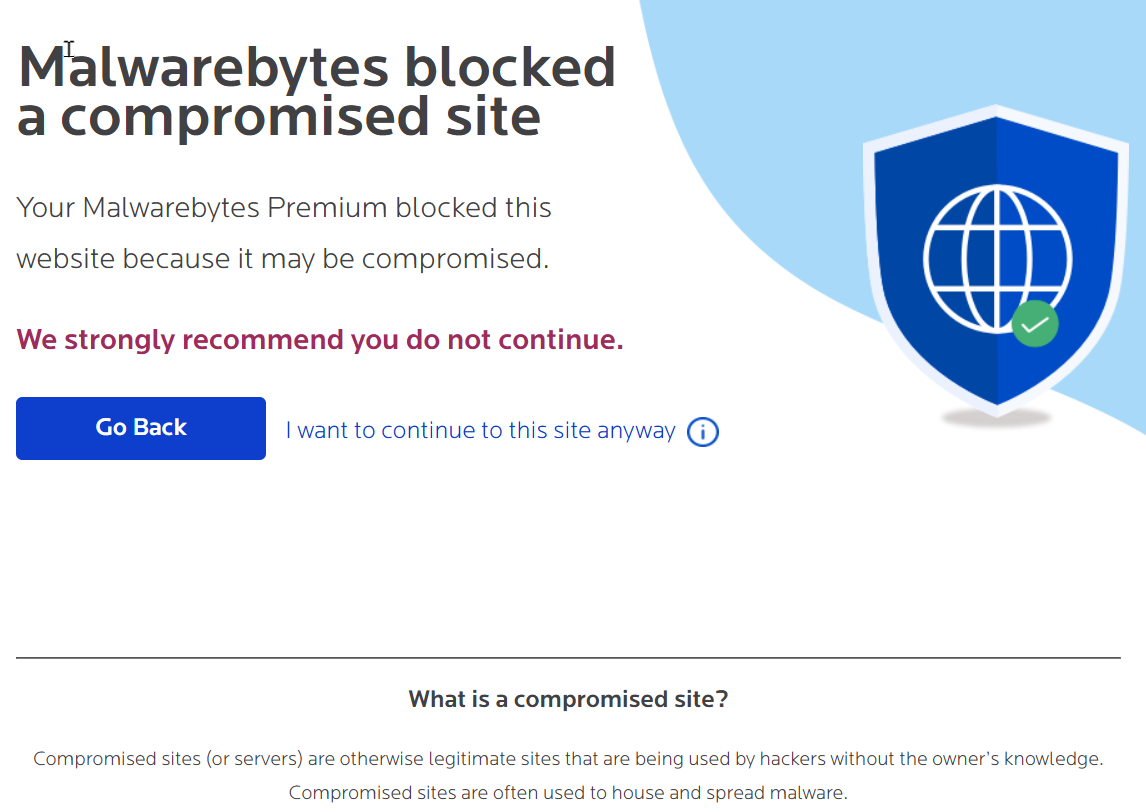
Task: Click the shadow beneath the shield graphic
Action: 996,417
